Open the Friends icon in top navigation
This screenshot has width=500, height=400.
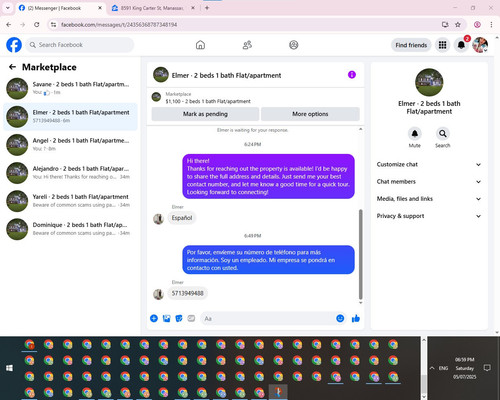[247, 45]
